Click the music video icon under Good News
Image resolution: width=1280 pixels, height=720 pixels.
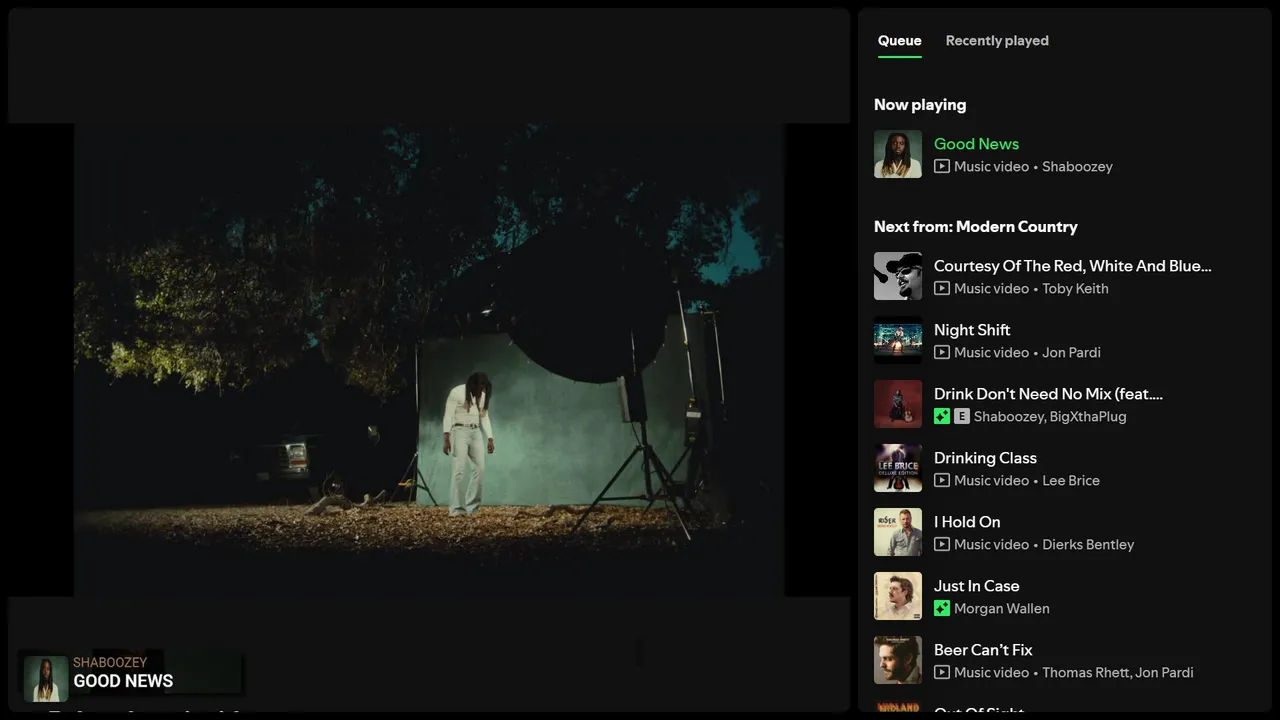942,167
